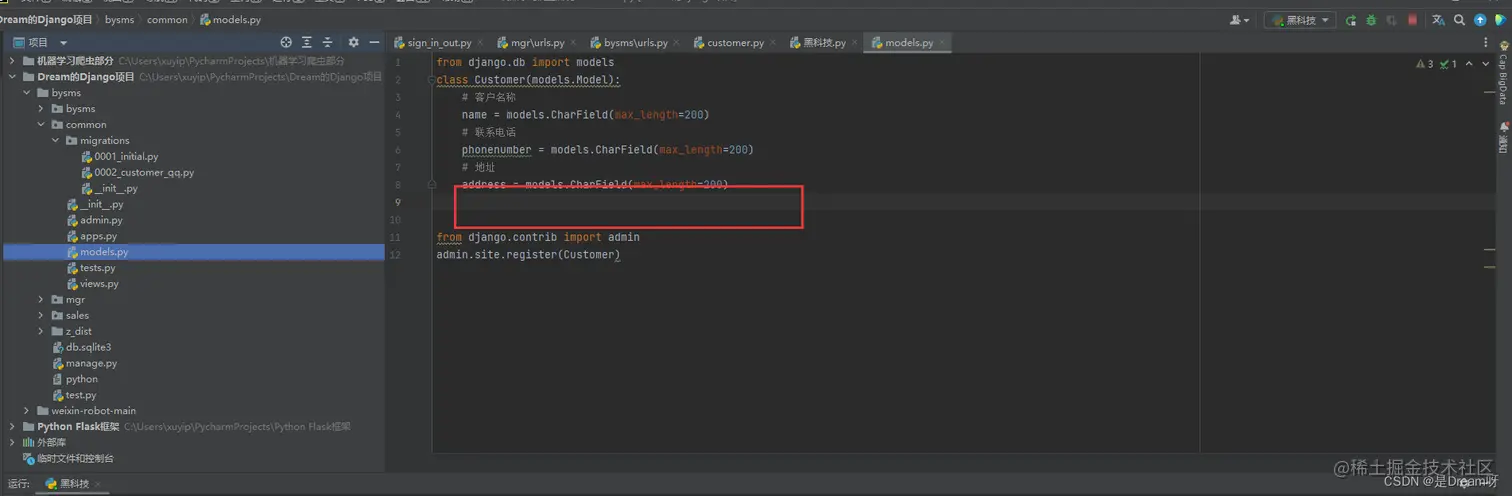This screenshot has height=496, width=1512.
Task: Jump to the next highlighted error arrow
Action: point(1486,64)
